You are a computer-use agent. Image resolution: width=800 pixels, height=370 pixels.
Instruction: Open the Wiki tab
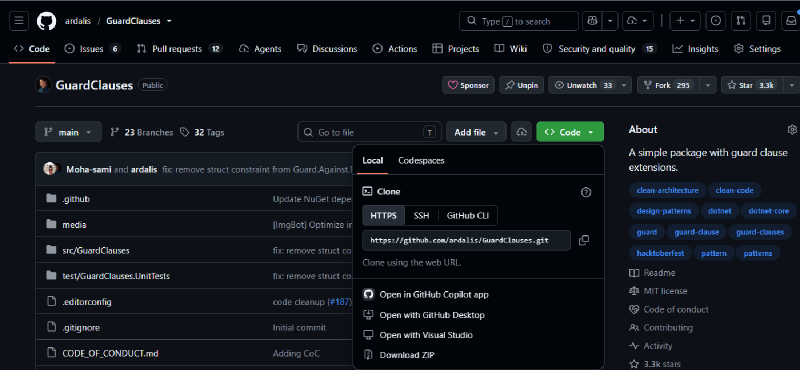click(511, 49)
